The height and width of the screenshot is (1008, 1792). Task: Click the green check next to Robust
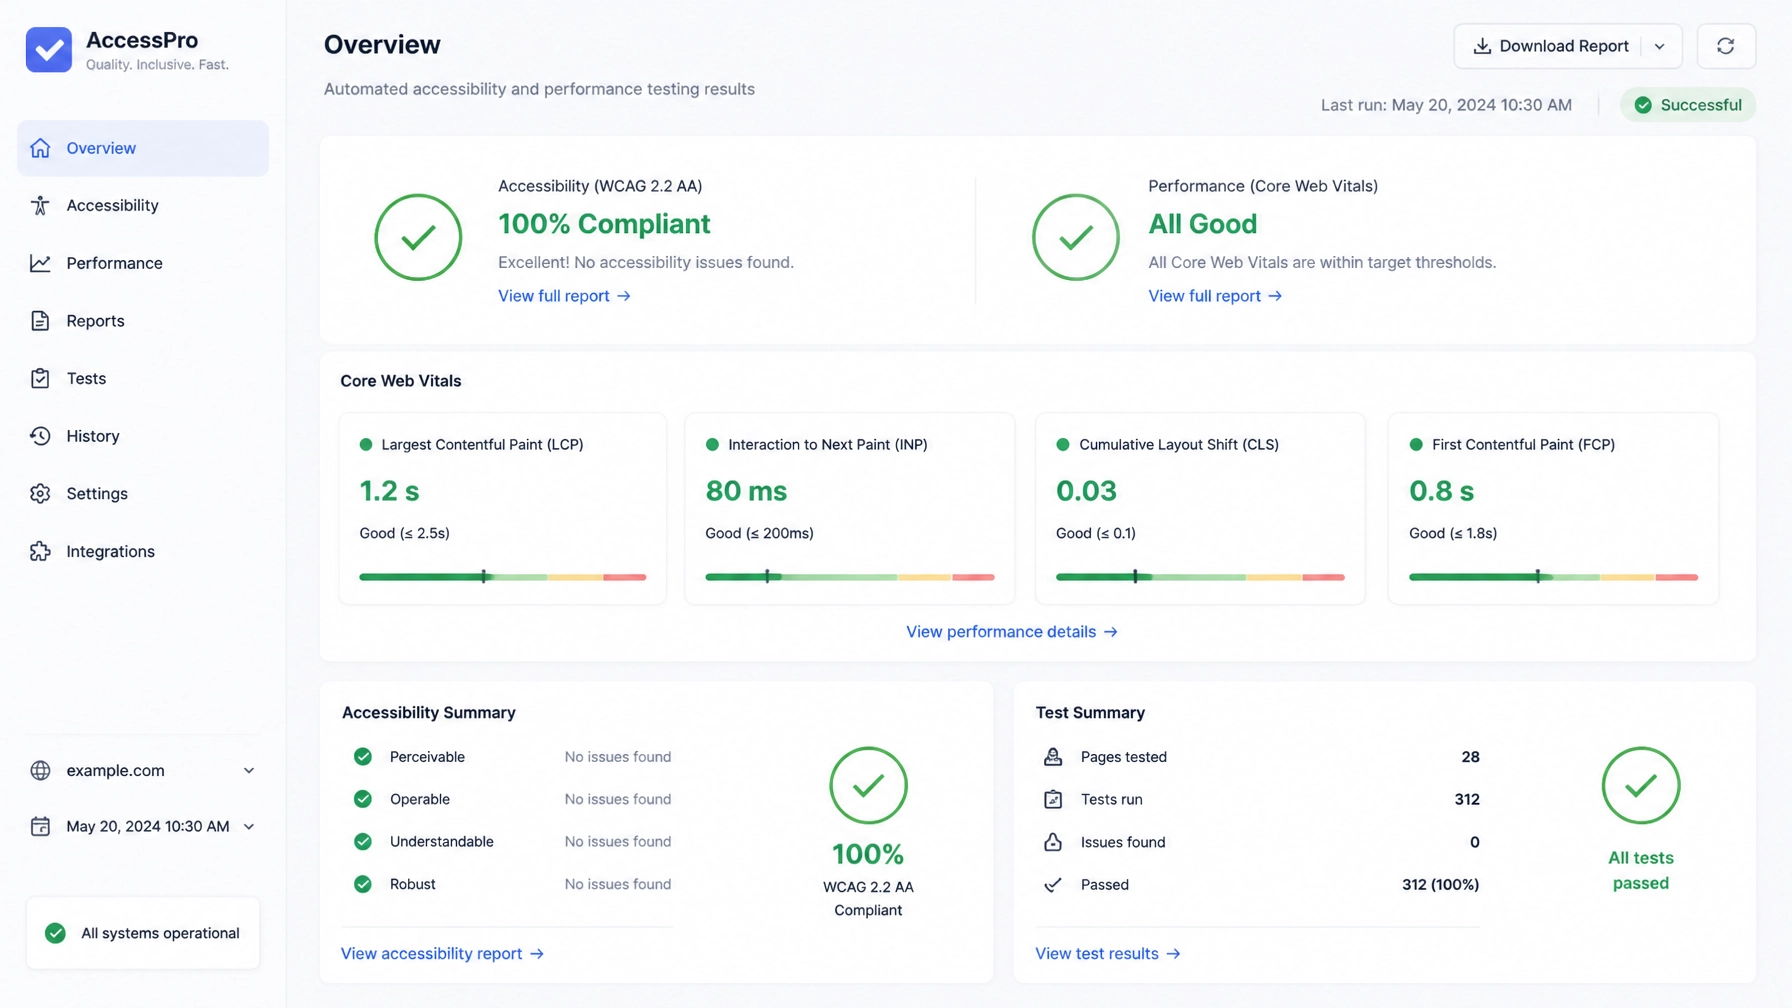(363, 884)
